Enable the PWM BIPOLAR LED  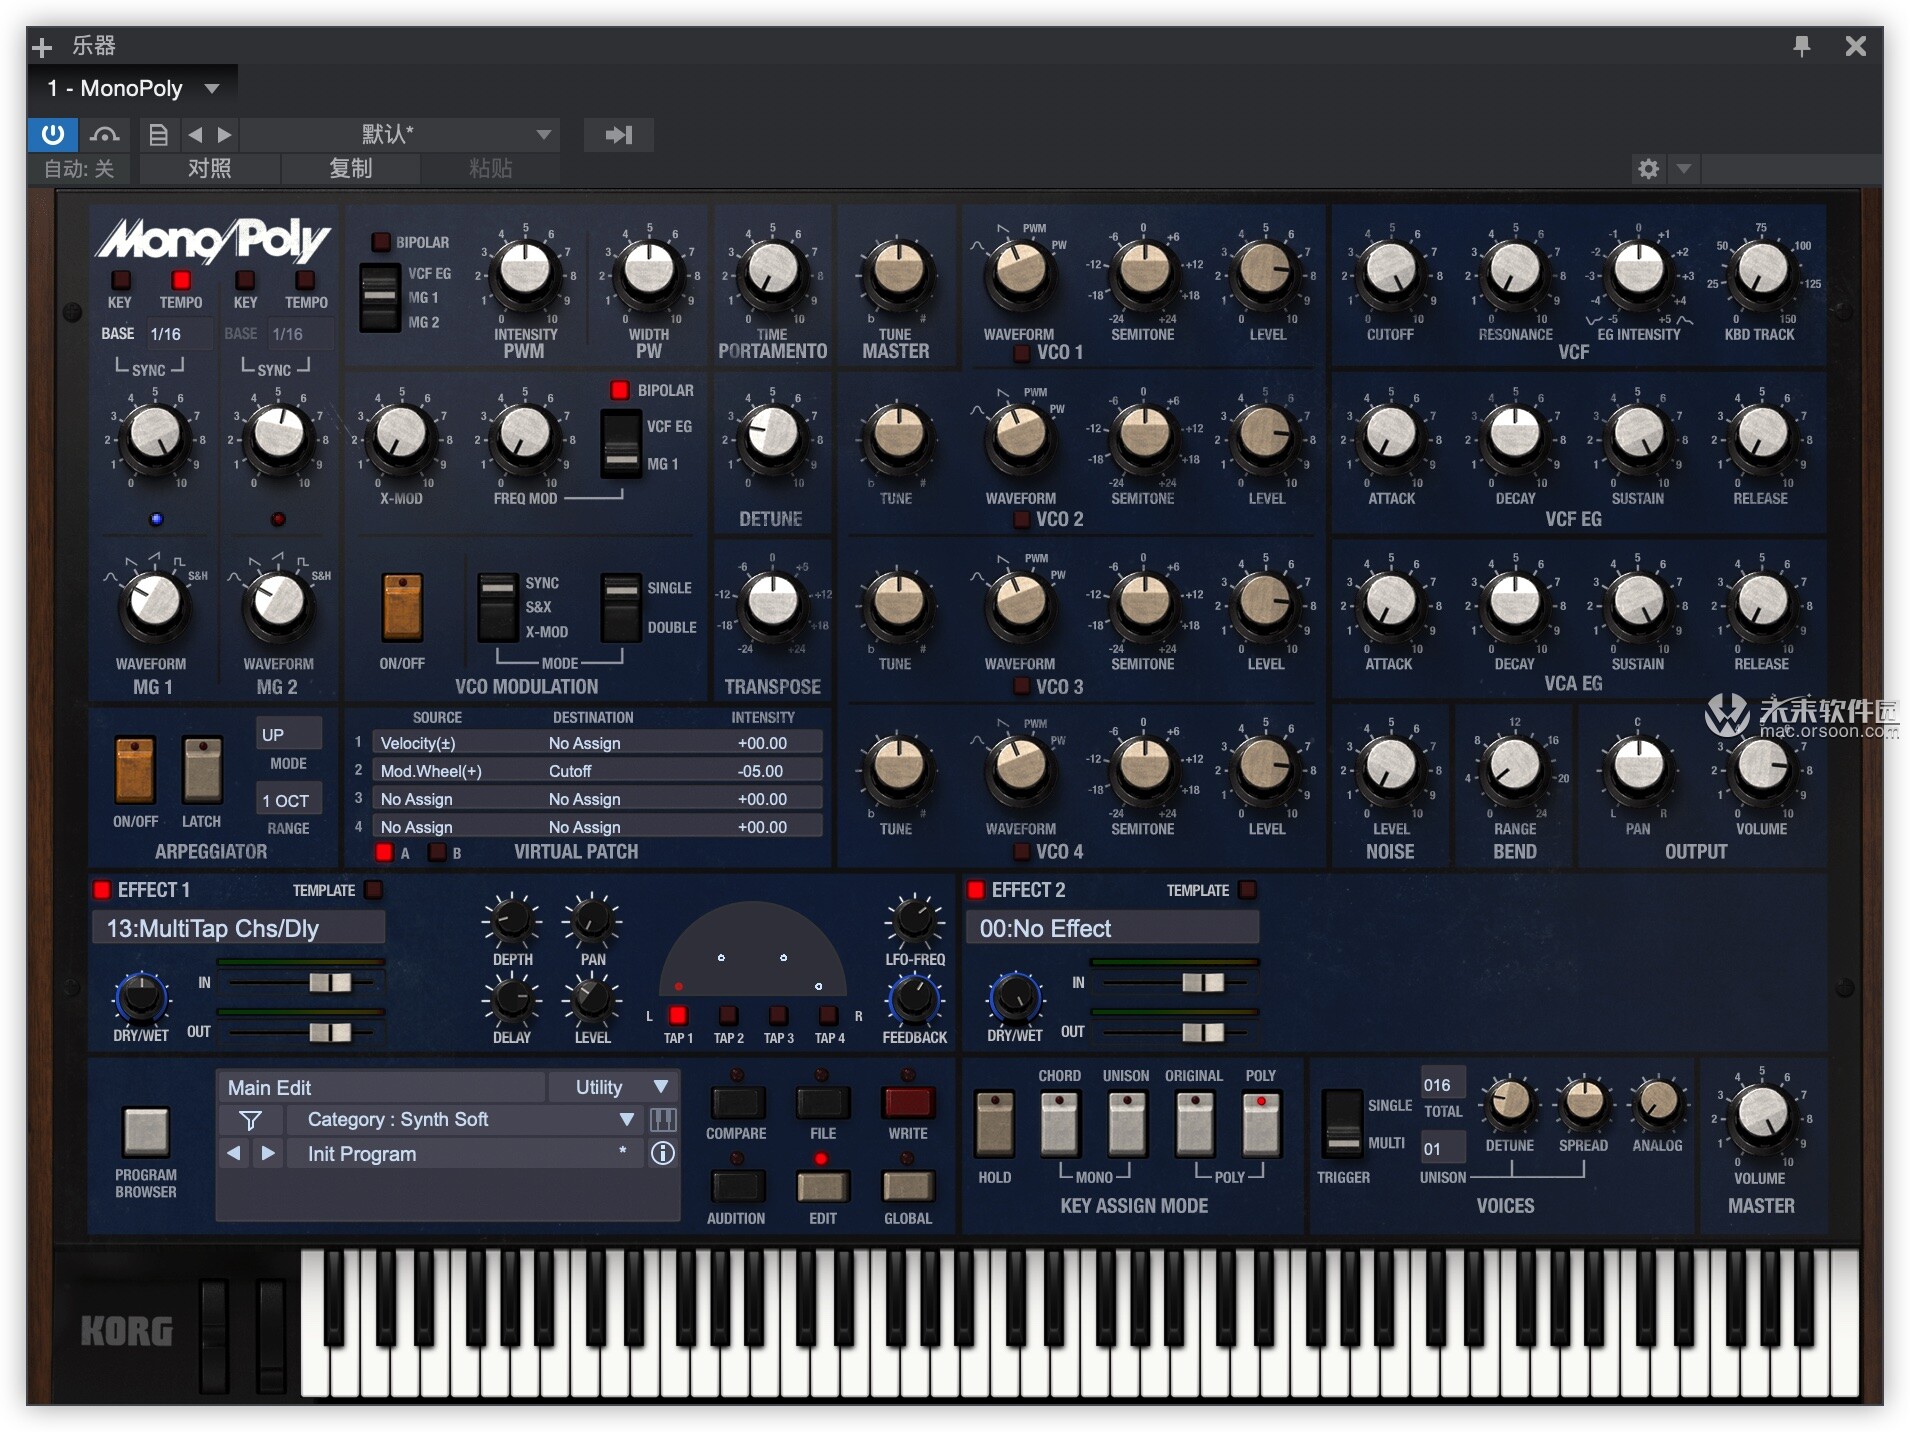point(380,242)
